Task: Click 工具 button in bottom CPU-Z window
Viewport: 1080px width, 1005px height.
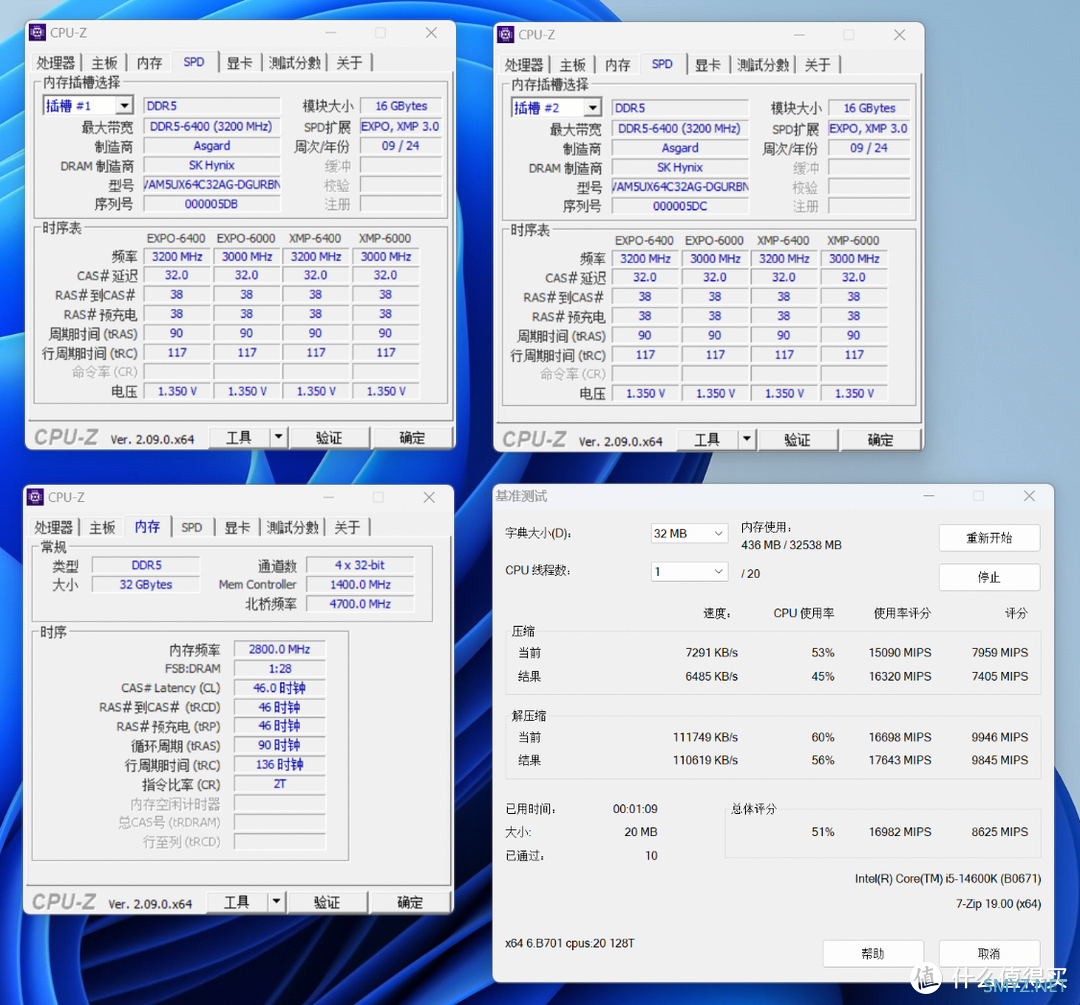Action: tap(237, 902)
